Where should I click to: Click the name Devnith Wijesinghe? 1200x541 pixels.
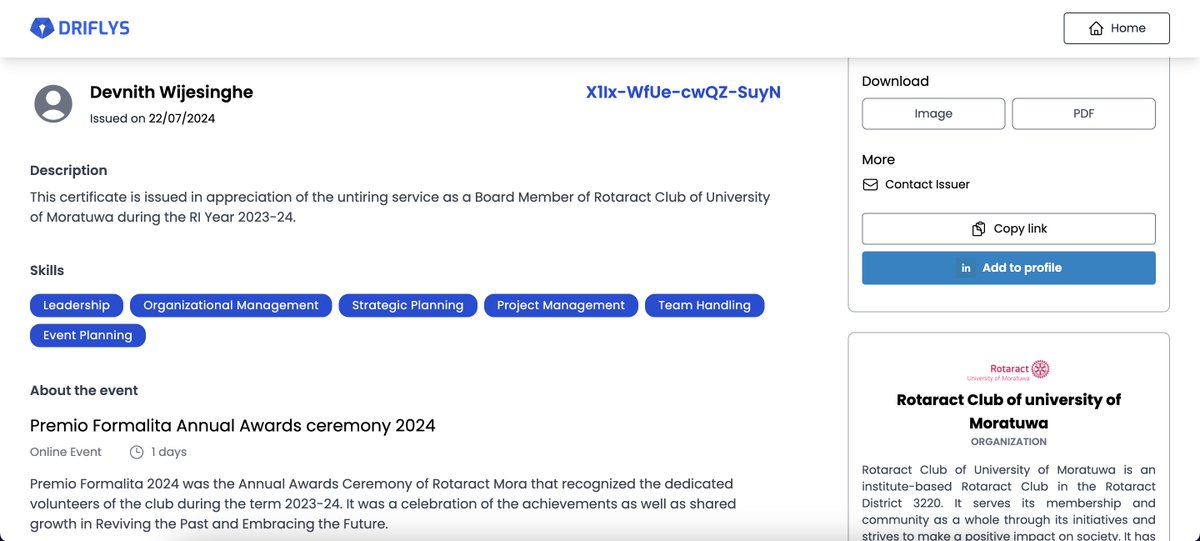[x=171, y=92]
